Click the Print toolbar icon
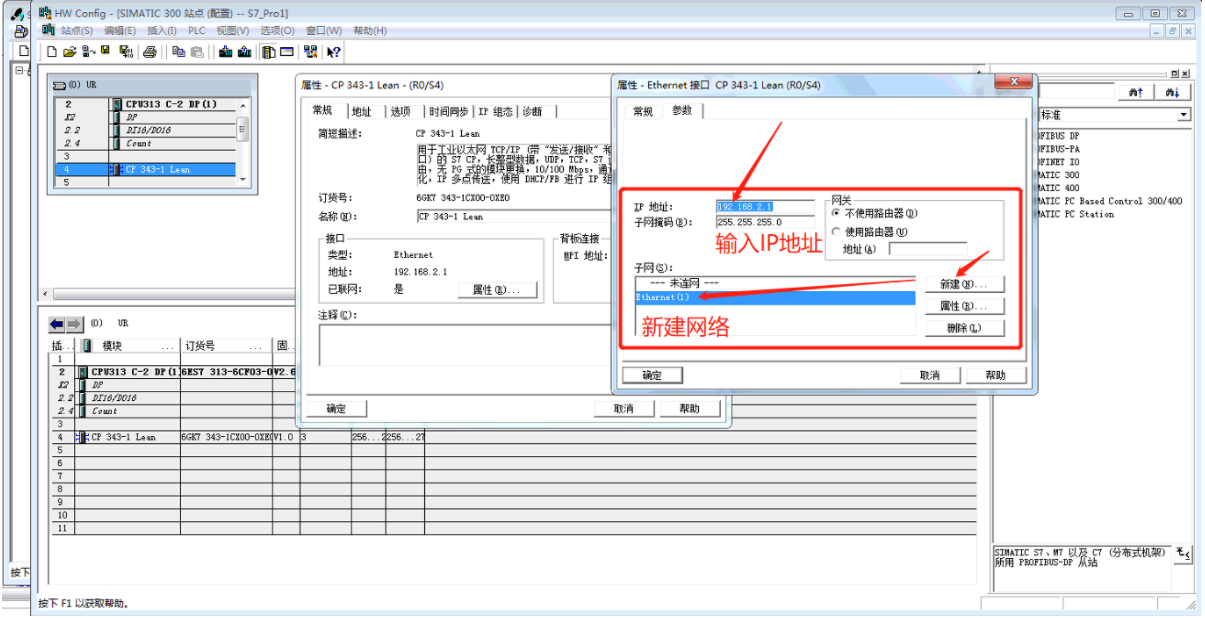 pos(150,52)
